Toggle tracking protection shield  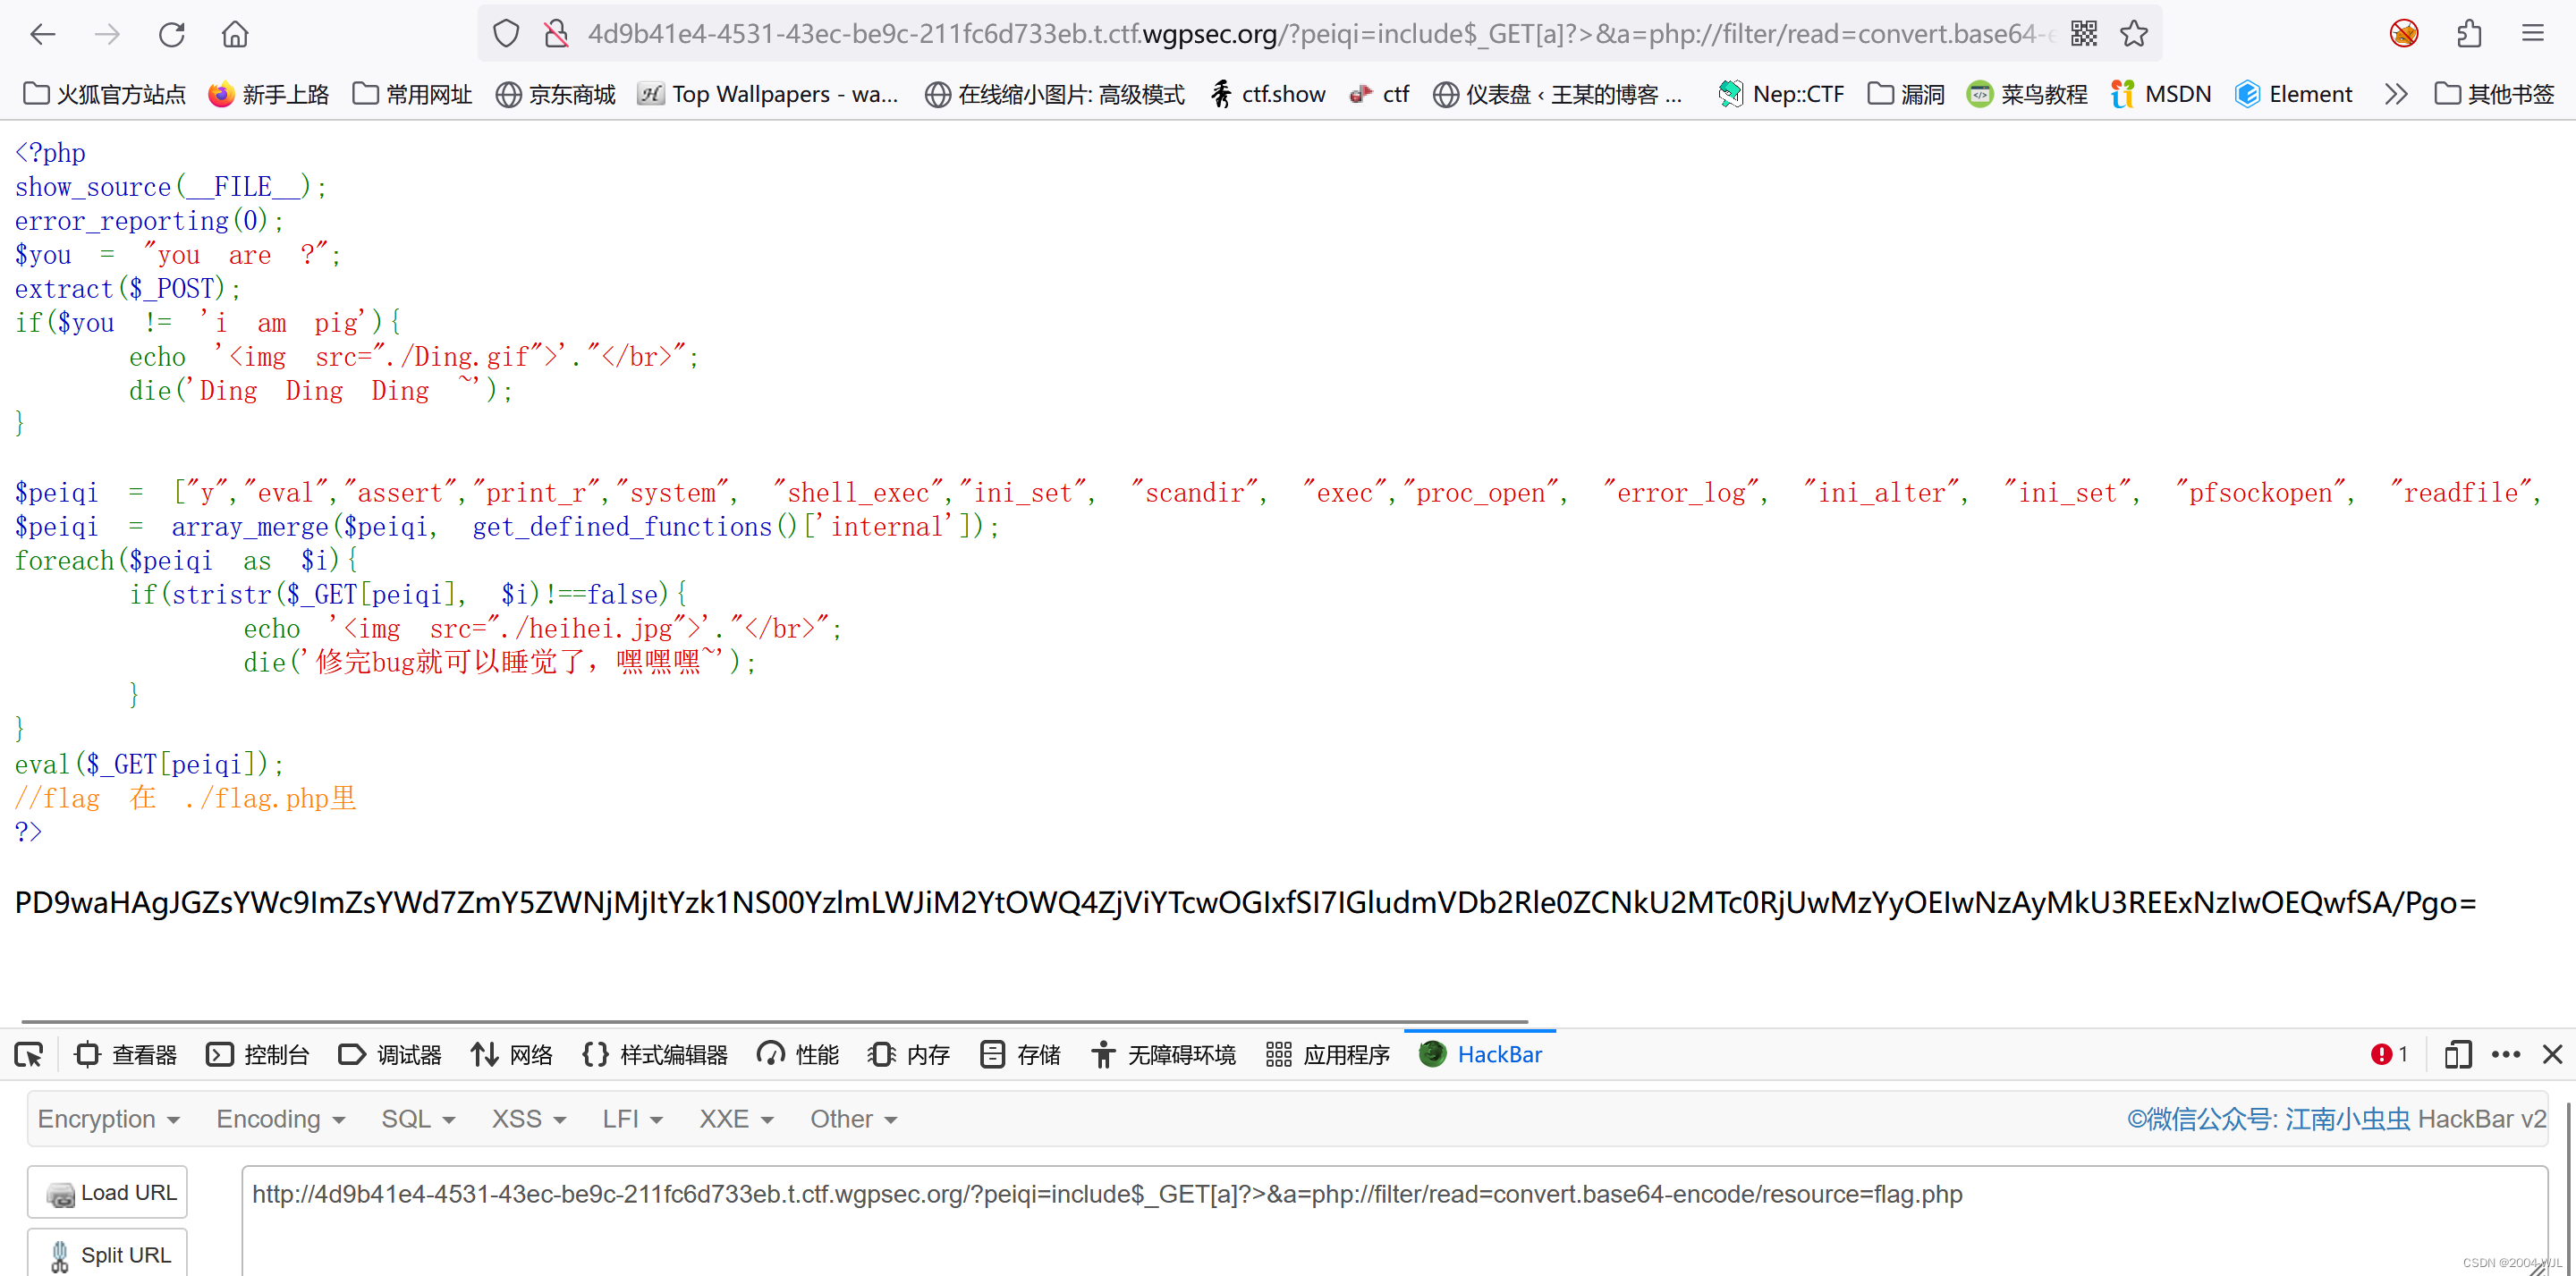(505, 33)
